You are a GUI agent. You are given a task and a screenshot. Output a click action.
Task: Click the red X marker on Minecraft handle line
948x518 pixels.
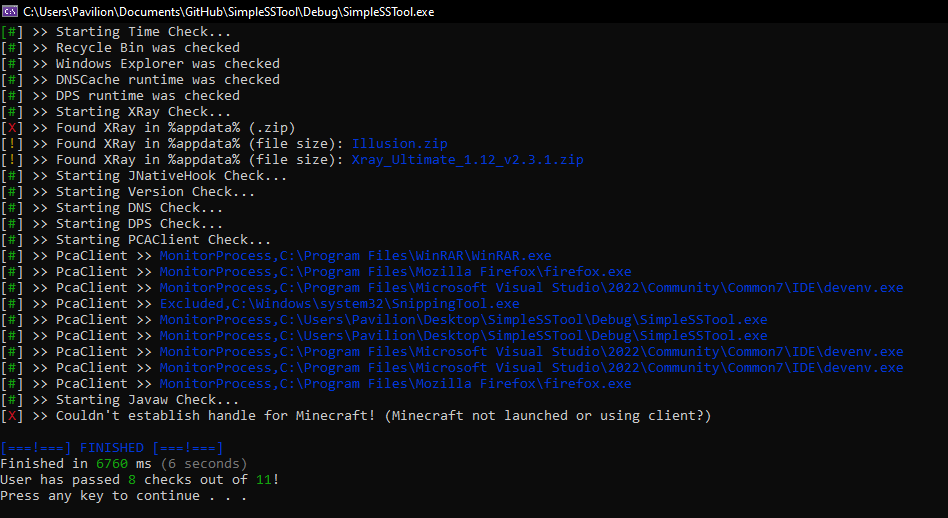pyautogui.click(x=11, y=416)
